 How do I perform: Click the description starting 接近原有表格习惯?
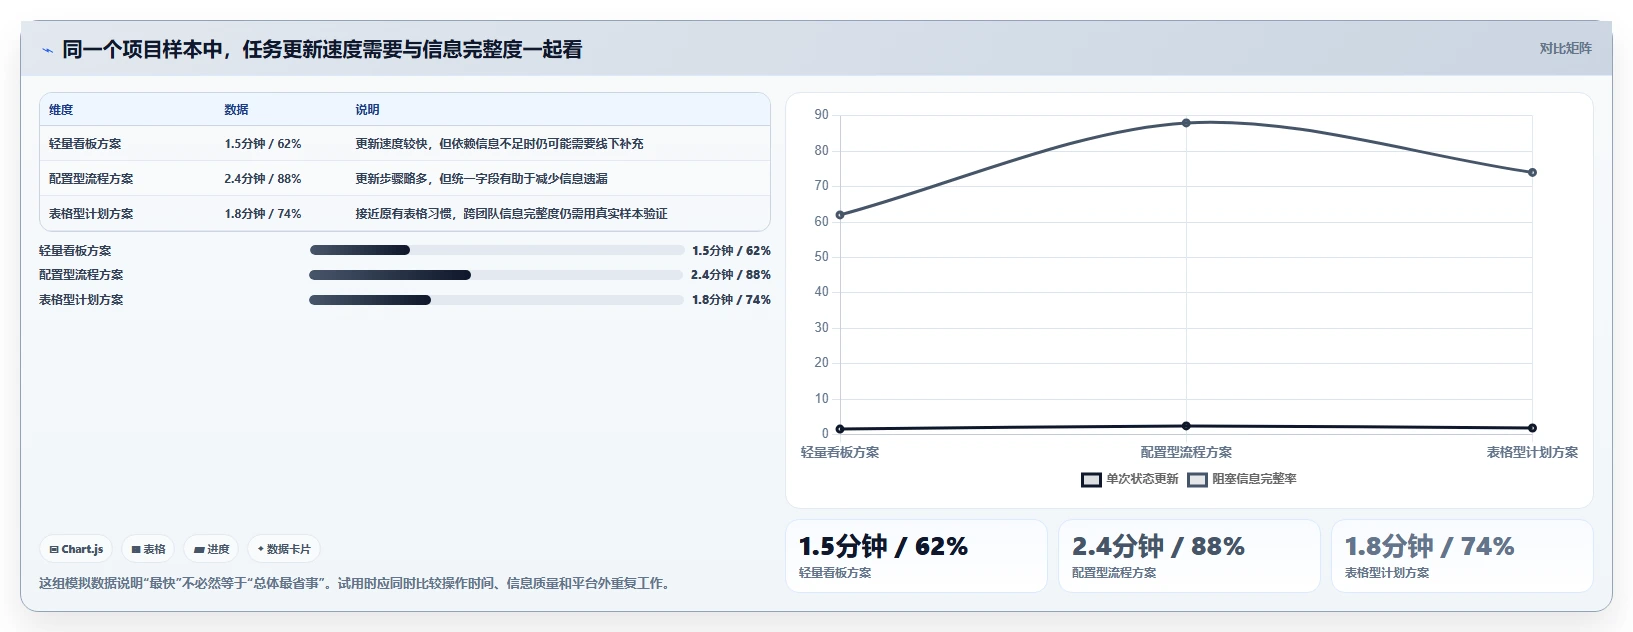[x=511, y=214]
